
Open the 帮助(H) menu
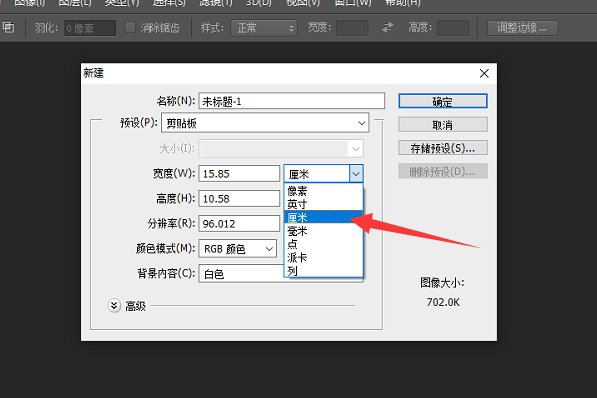click(402, 3)
